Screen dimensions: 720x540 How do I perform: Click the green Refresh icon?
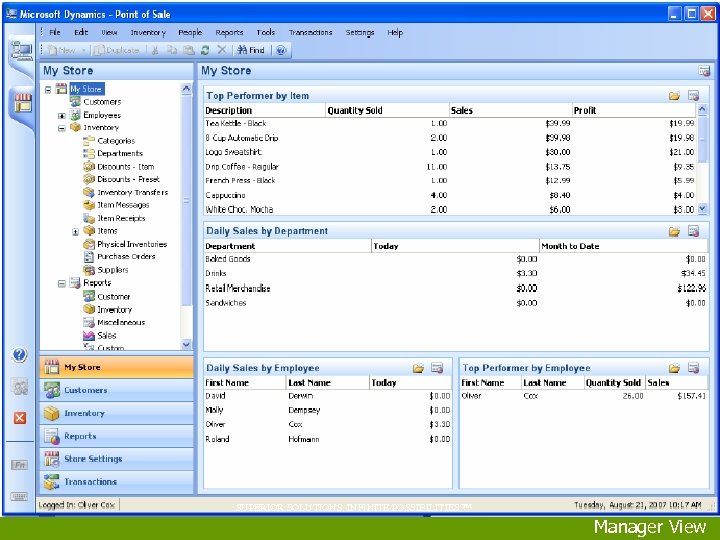[205, 50]
